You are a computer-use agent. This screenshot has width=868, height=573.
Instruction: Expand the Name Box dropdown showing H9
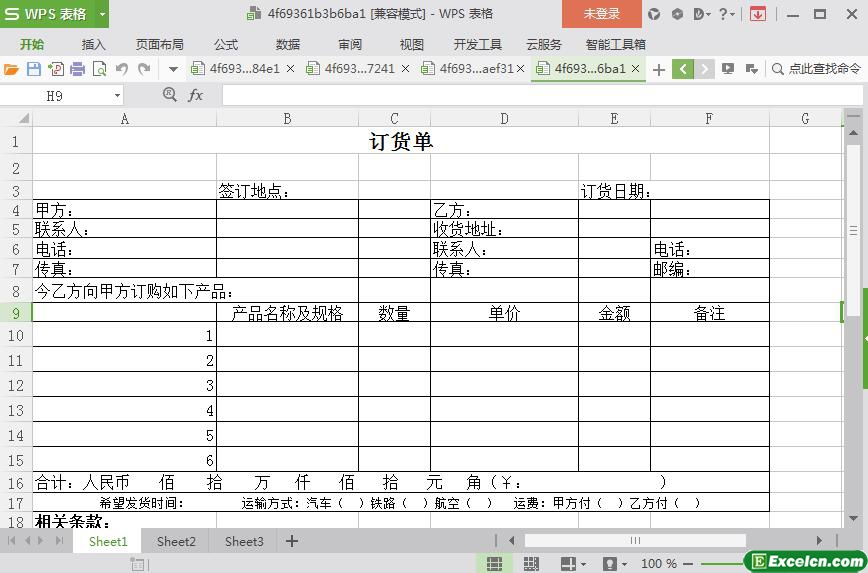coord(117,96)
